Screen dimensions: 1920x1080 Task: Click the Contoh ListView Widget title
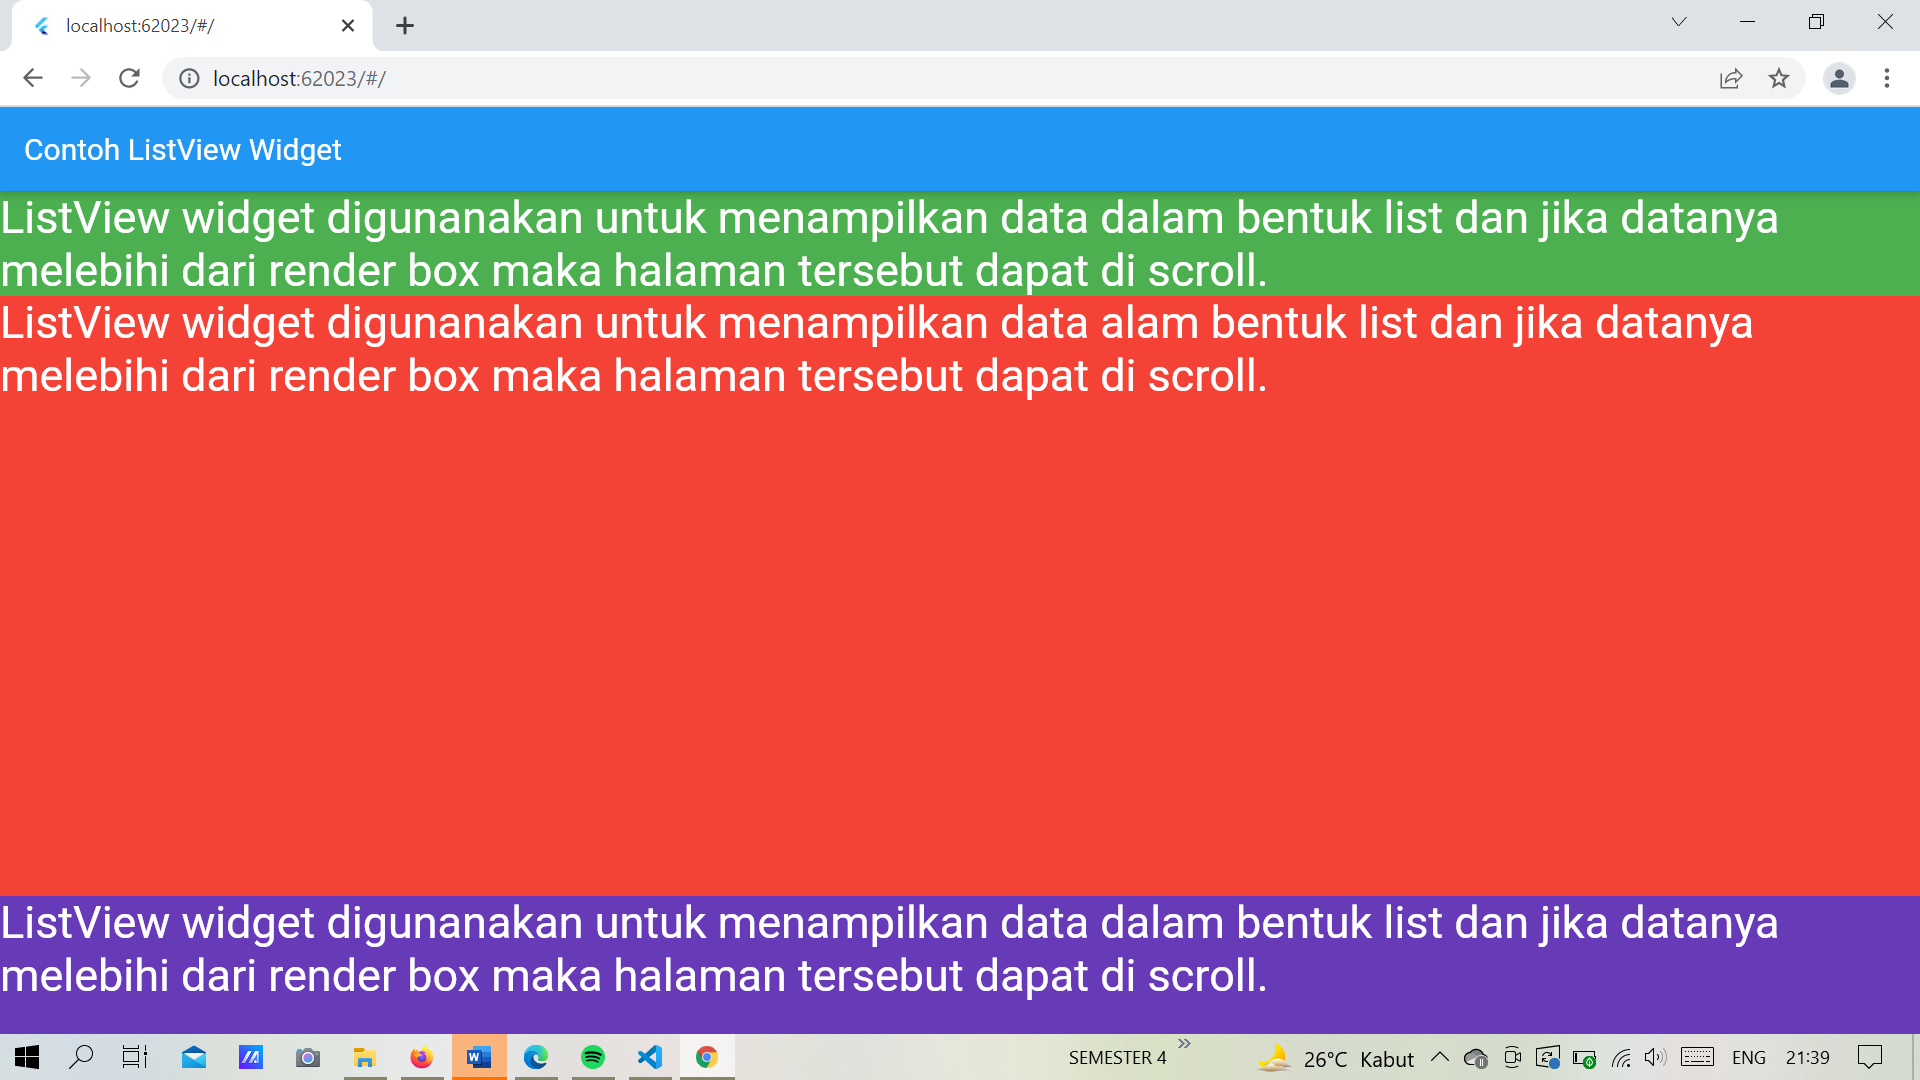tap(183, 150)
